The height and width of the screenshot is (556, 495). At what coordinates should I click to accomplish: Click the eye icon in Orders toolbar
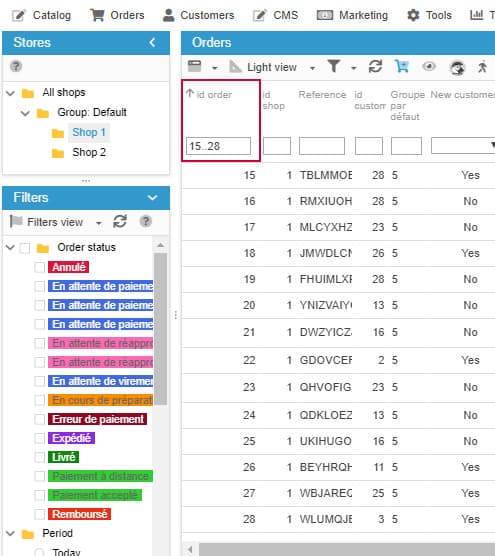point(429,66)
